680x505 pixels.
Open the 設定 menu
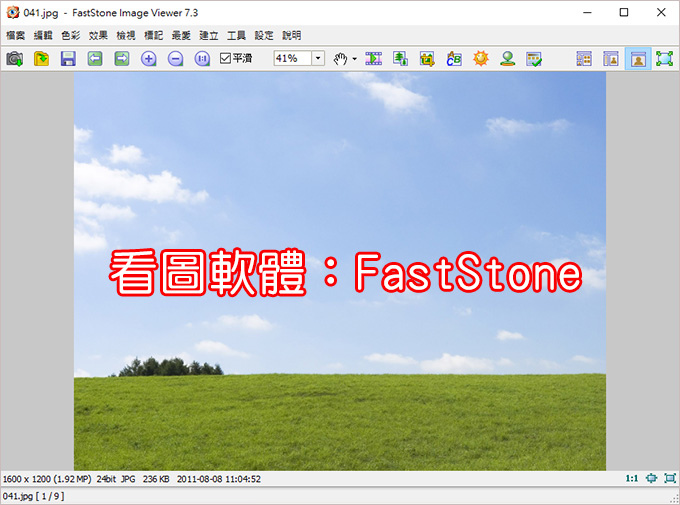(264, 35)
